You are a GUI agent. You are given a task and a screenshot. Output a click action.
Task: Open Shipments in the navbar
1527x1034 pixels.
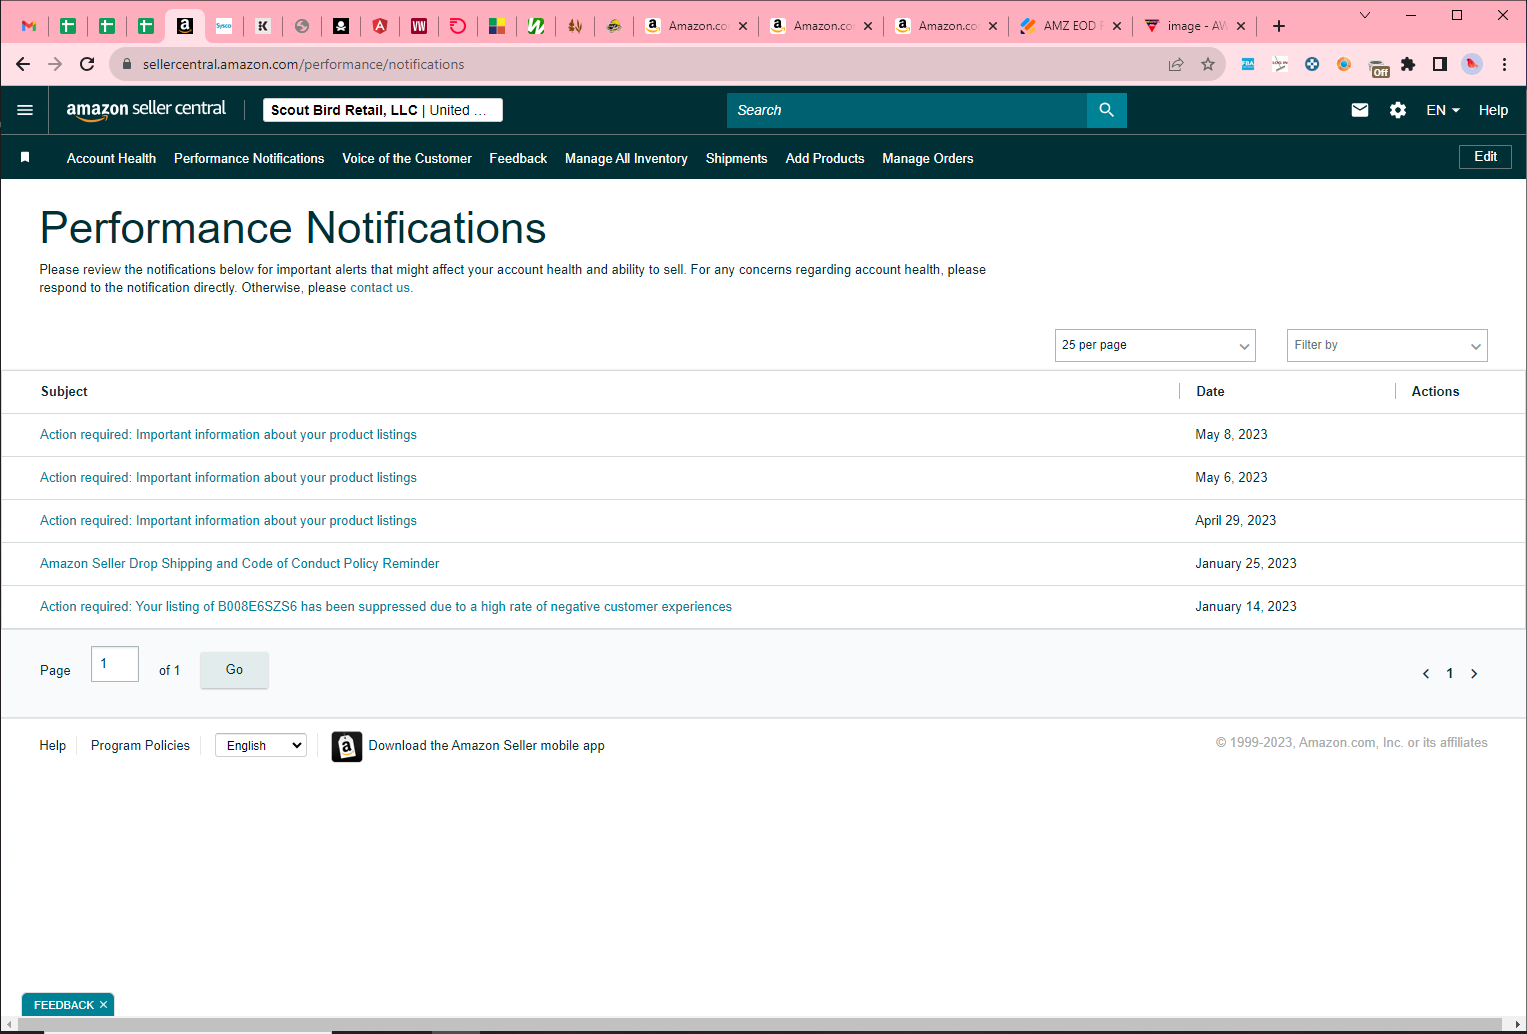pos(736,158)
